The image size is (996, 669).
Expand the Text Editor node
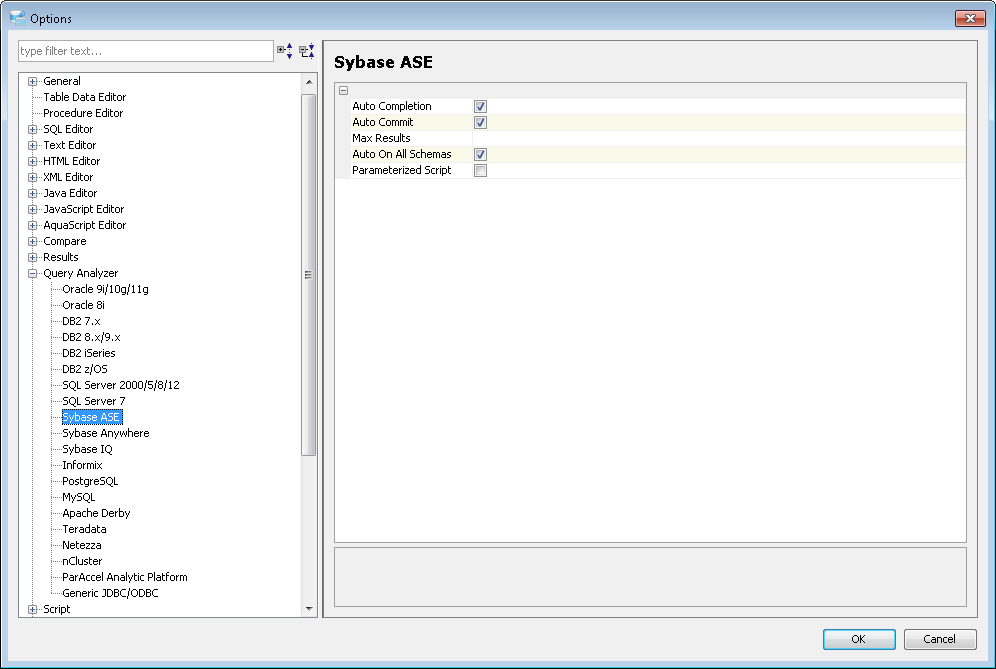[32, 145]
